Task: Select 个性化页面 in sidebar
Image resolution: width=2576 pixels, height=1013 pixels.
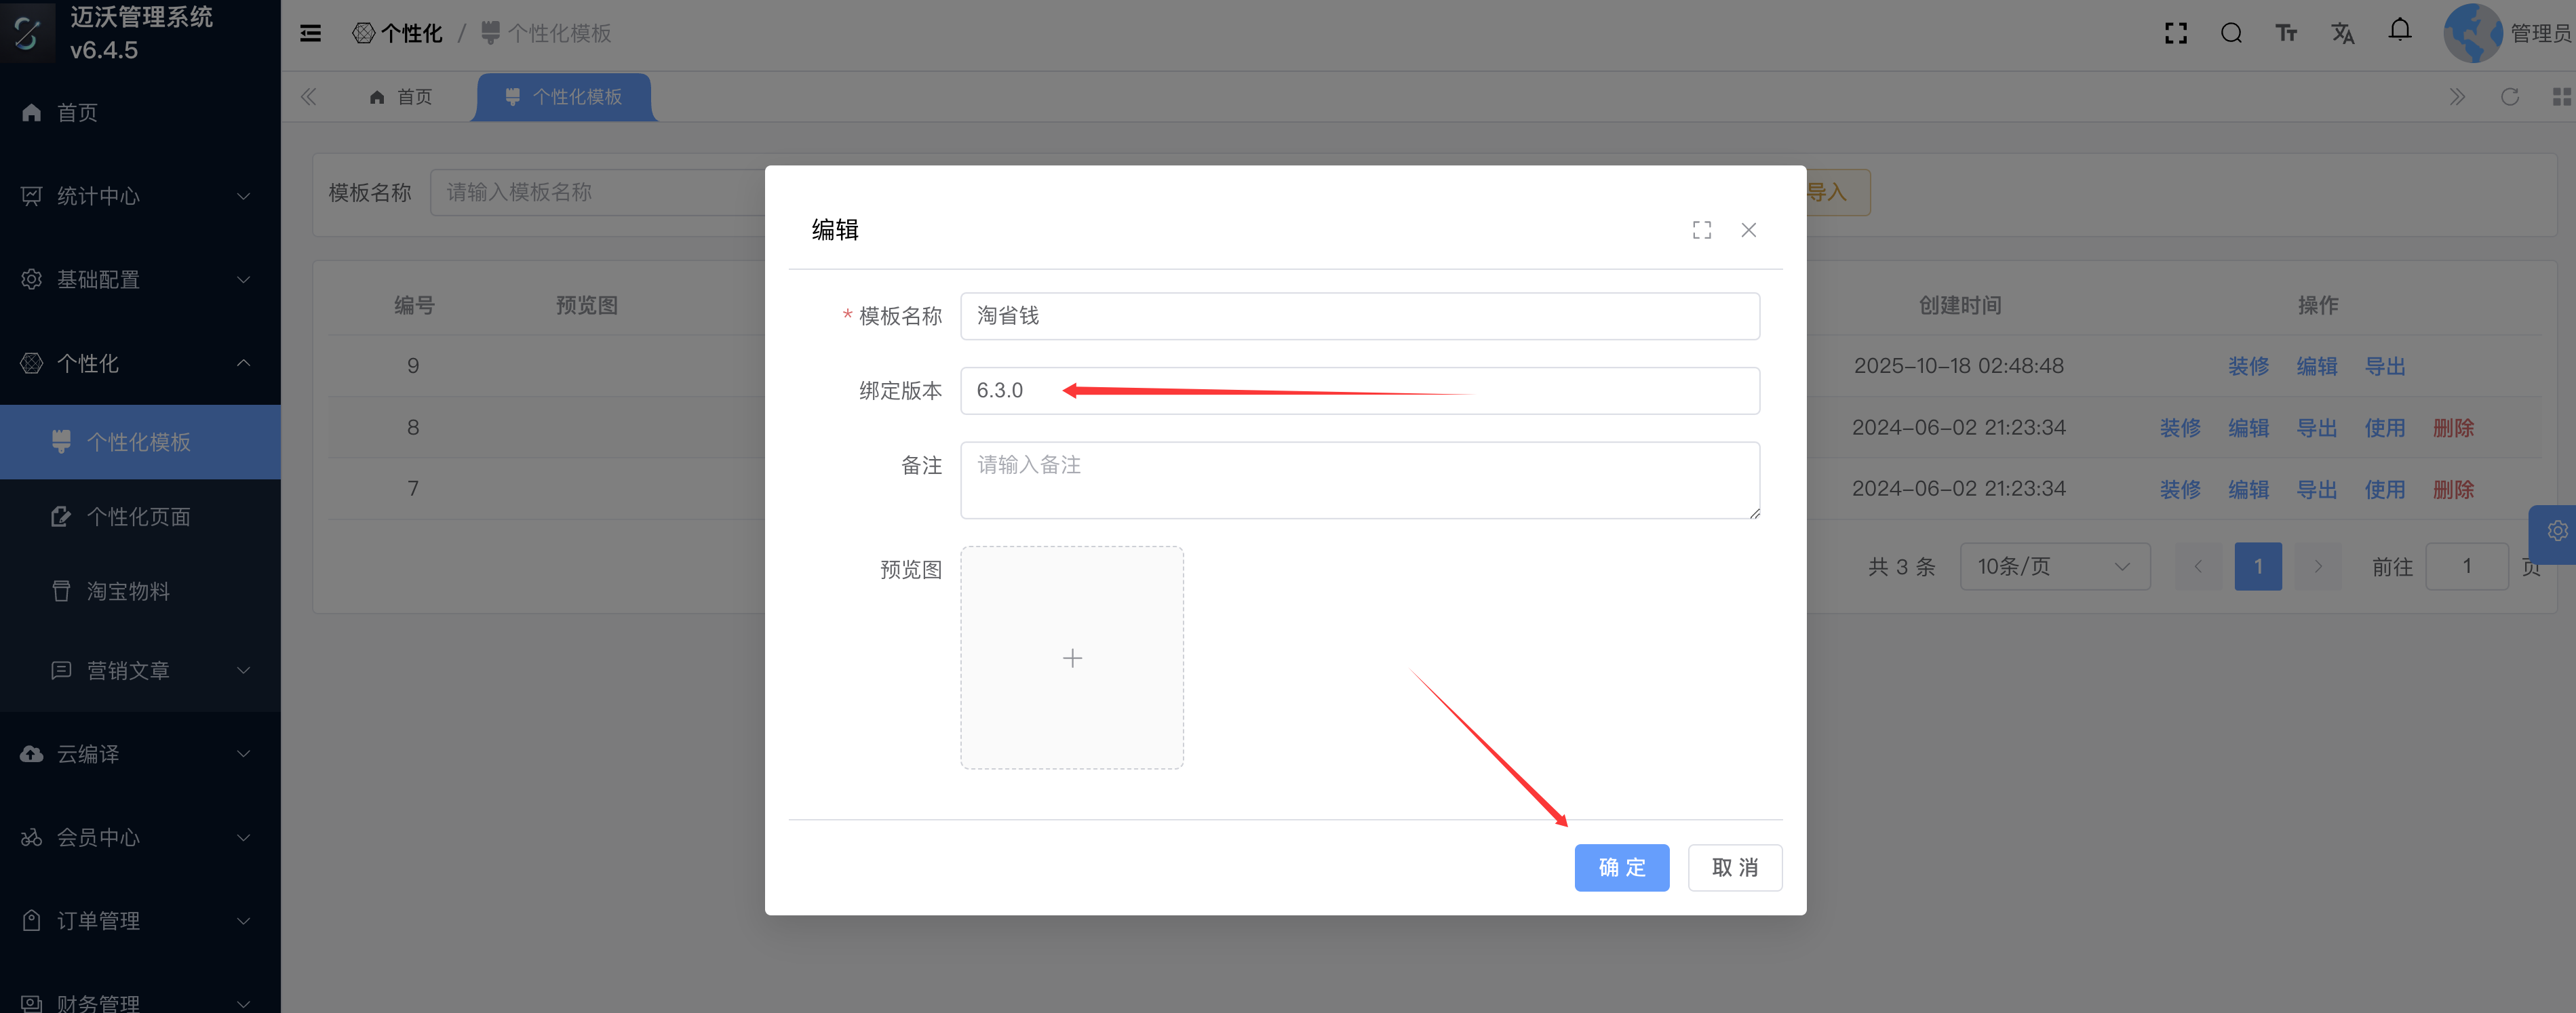Action: pyautogui.click(x=138, y=517)
